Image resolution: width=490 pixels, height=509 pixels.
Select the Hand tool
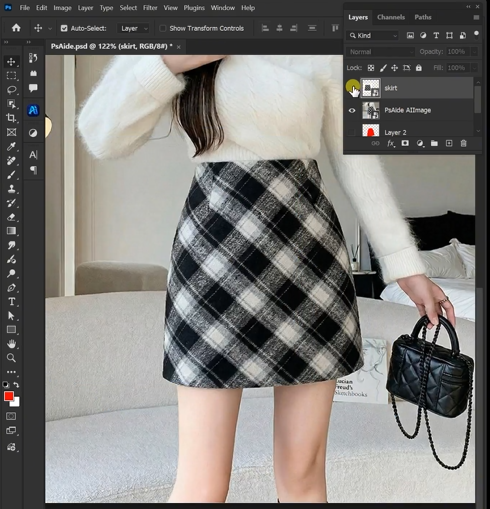(11, 344)
